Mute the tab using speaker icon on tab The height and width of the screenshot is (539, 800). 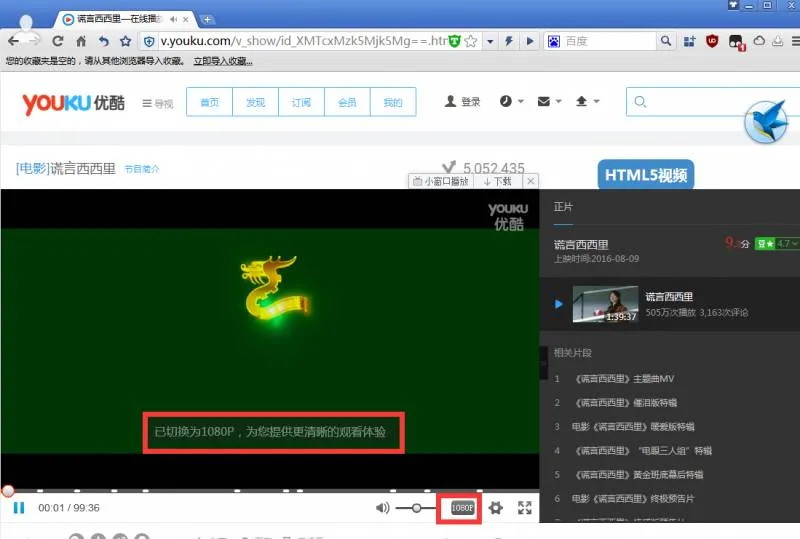tap(173, 19)
